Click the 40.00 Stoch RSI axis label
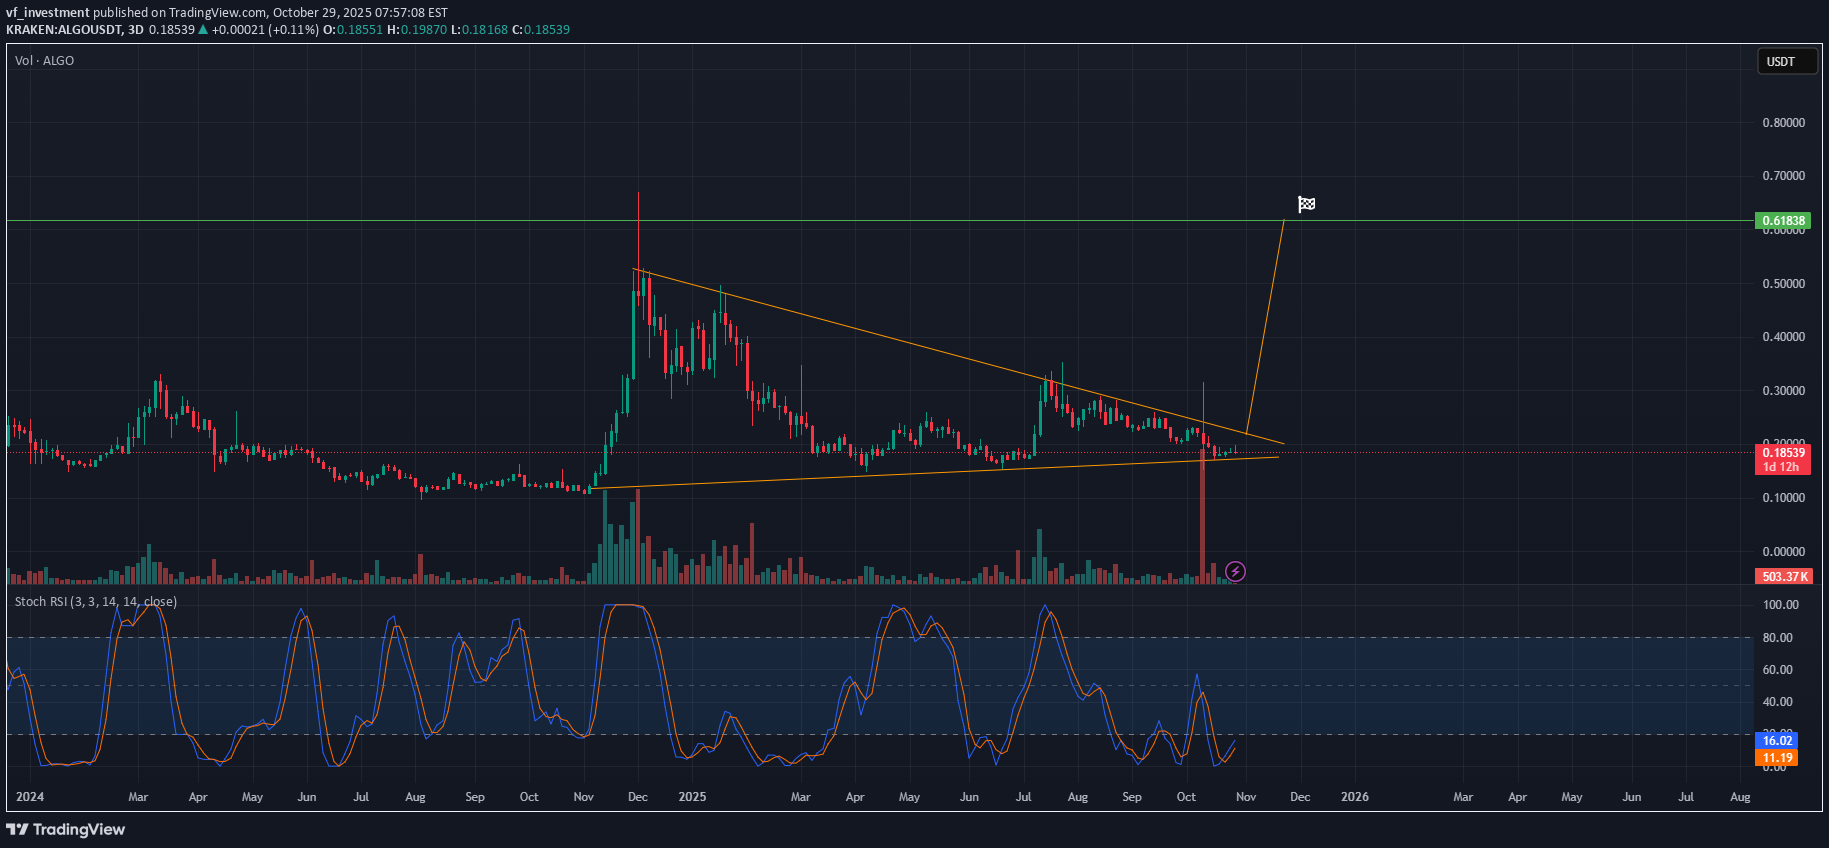The height and width of the screenshot is (848, 1829). click(x=1777, y=702)
